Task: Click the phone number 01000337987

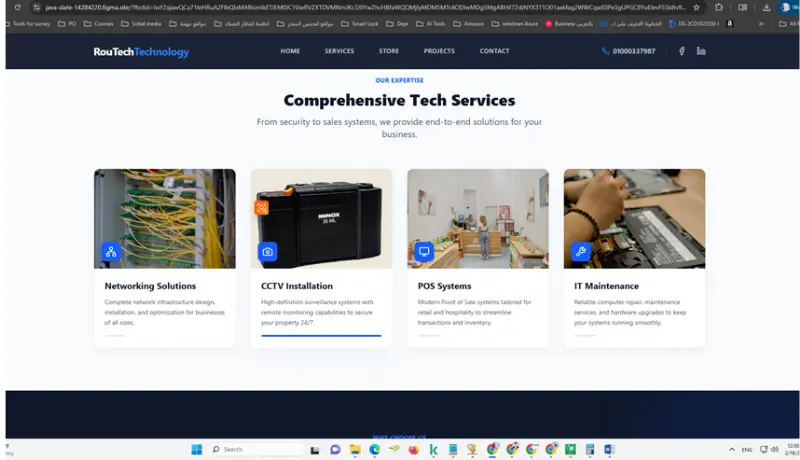Action: (634, 52)
